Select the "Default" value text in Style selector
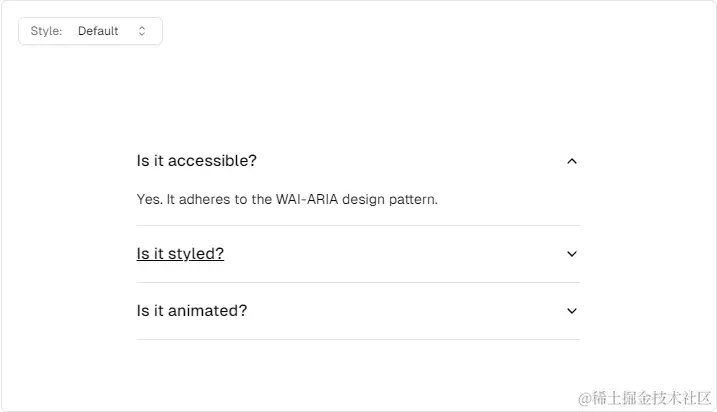 point(98,31)
